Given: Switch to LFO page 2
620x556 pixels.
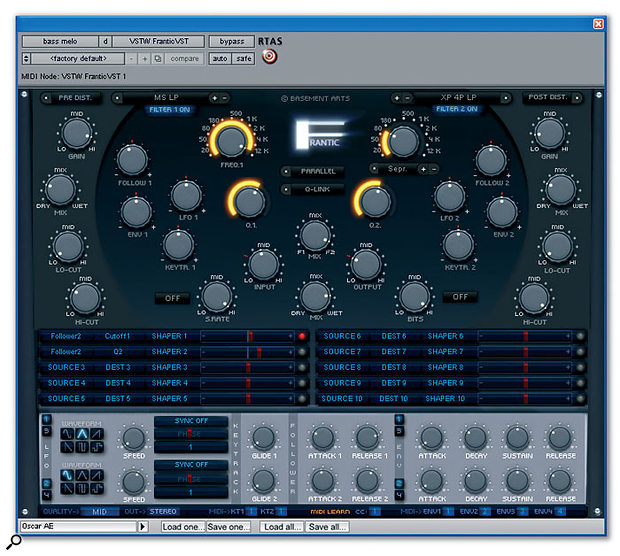Looking at the screenshot, I should (47, 483).
